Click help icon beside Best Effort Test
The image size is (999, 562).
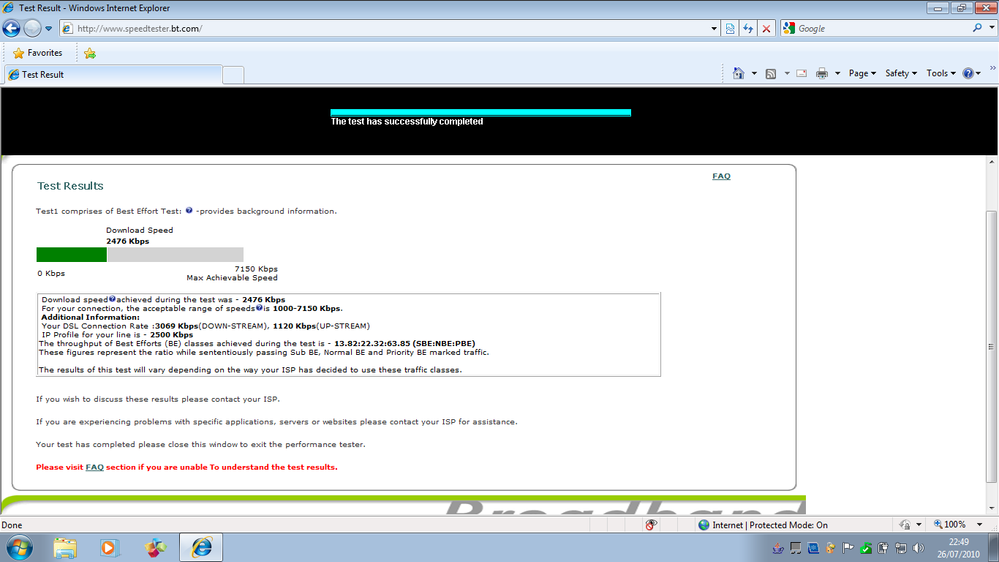(189, 211)
